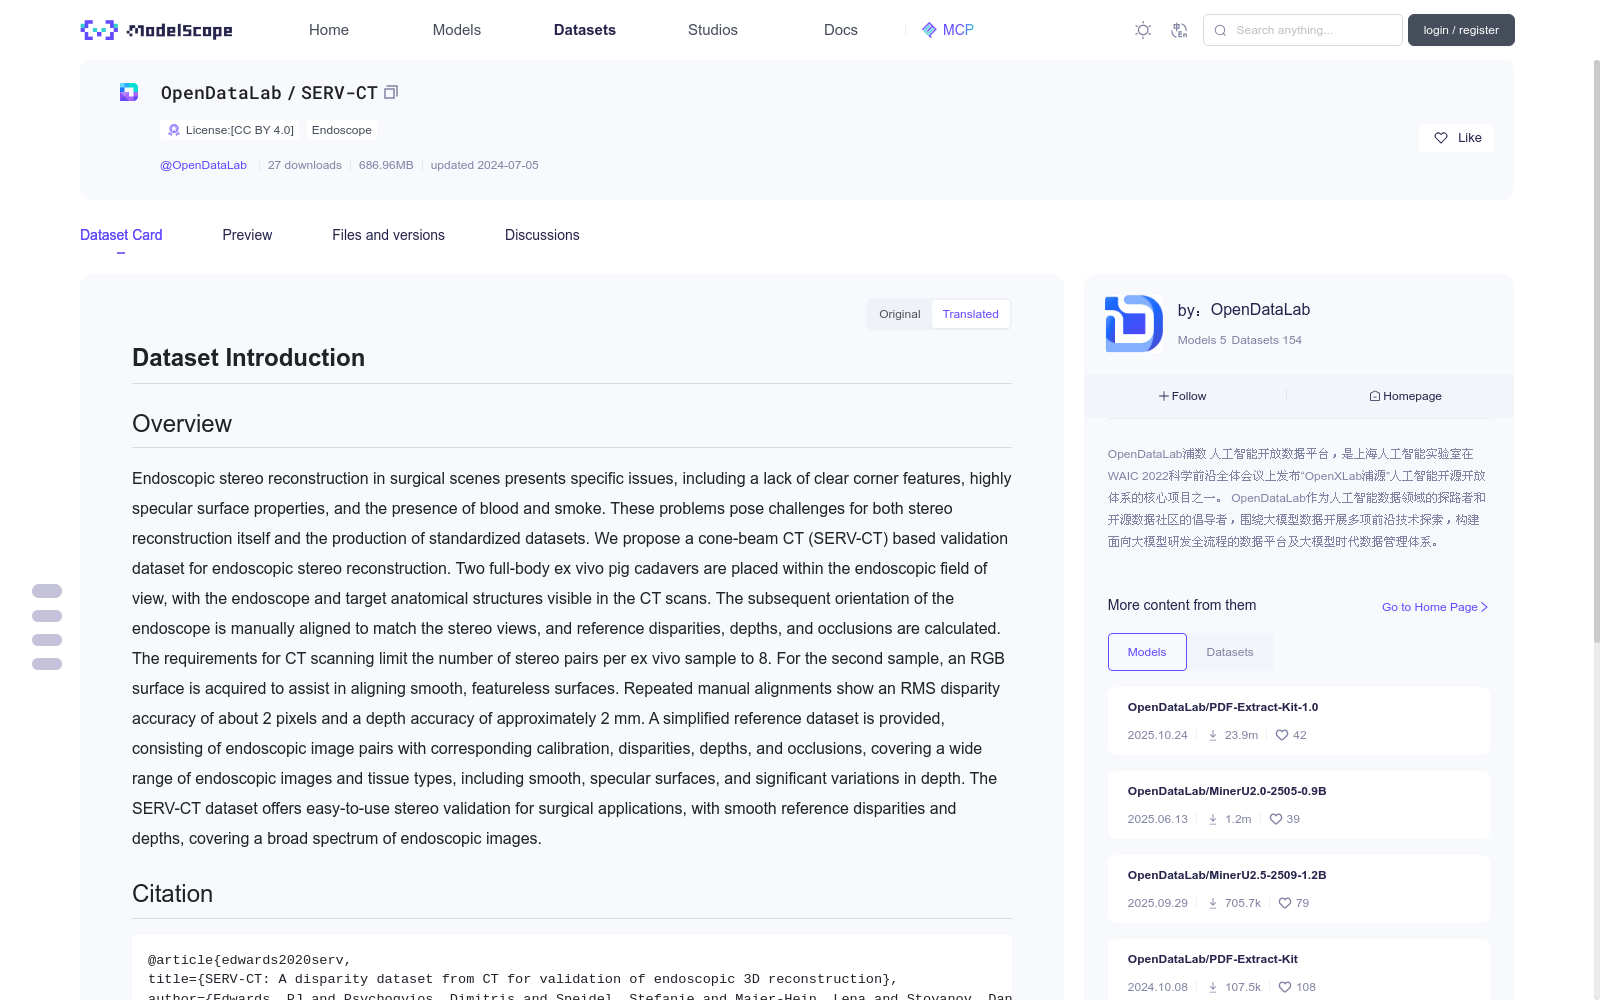Screen dimensions: 1600x1000
Task: Click the Dataset Introduction heading
Action: [248, 358]
